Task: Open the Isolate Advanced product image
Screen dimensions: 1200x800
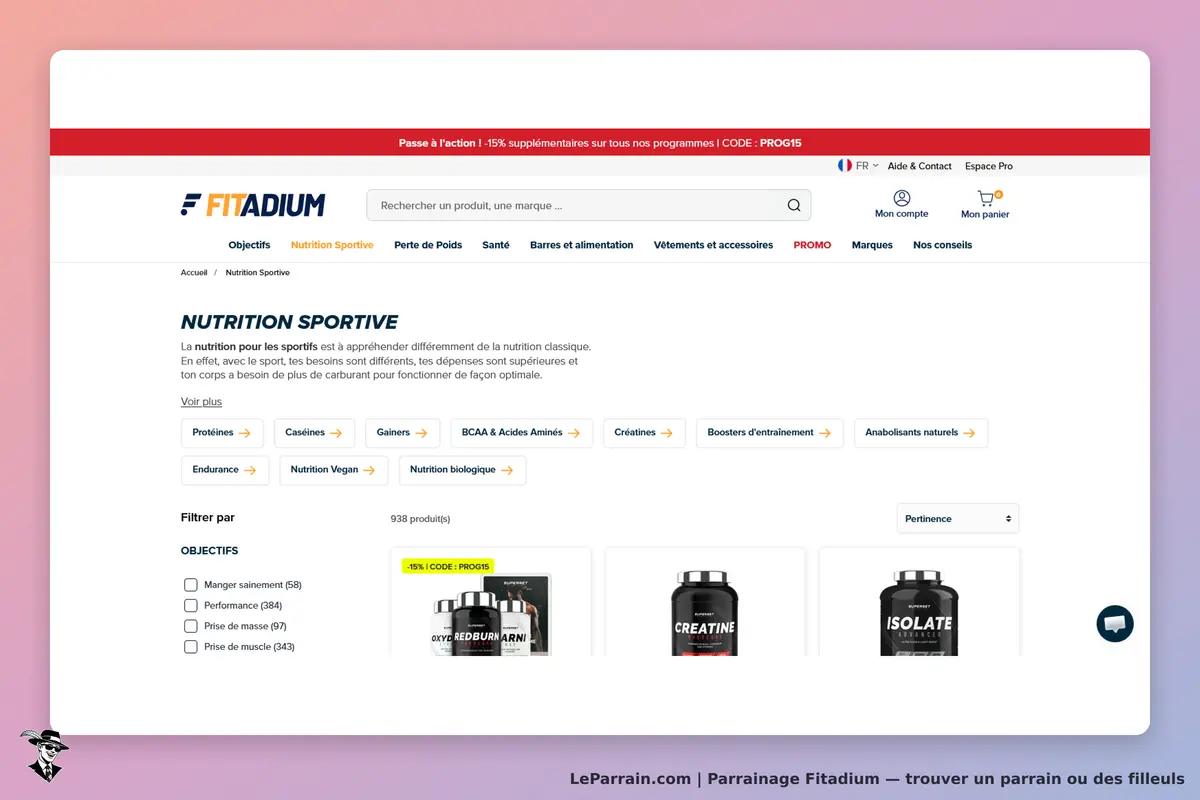Action: pos(919,613)
